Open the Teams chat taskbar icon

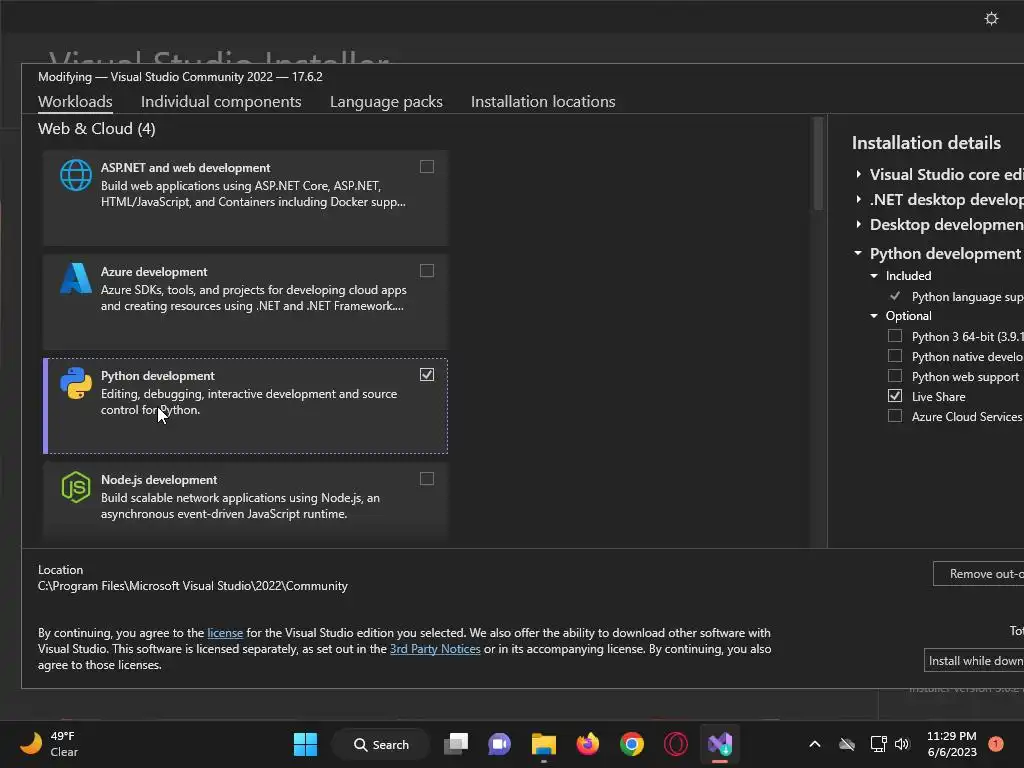[x=500, y=744]
